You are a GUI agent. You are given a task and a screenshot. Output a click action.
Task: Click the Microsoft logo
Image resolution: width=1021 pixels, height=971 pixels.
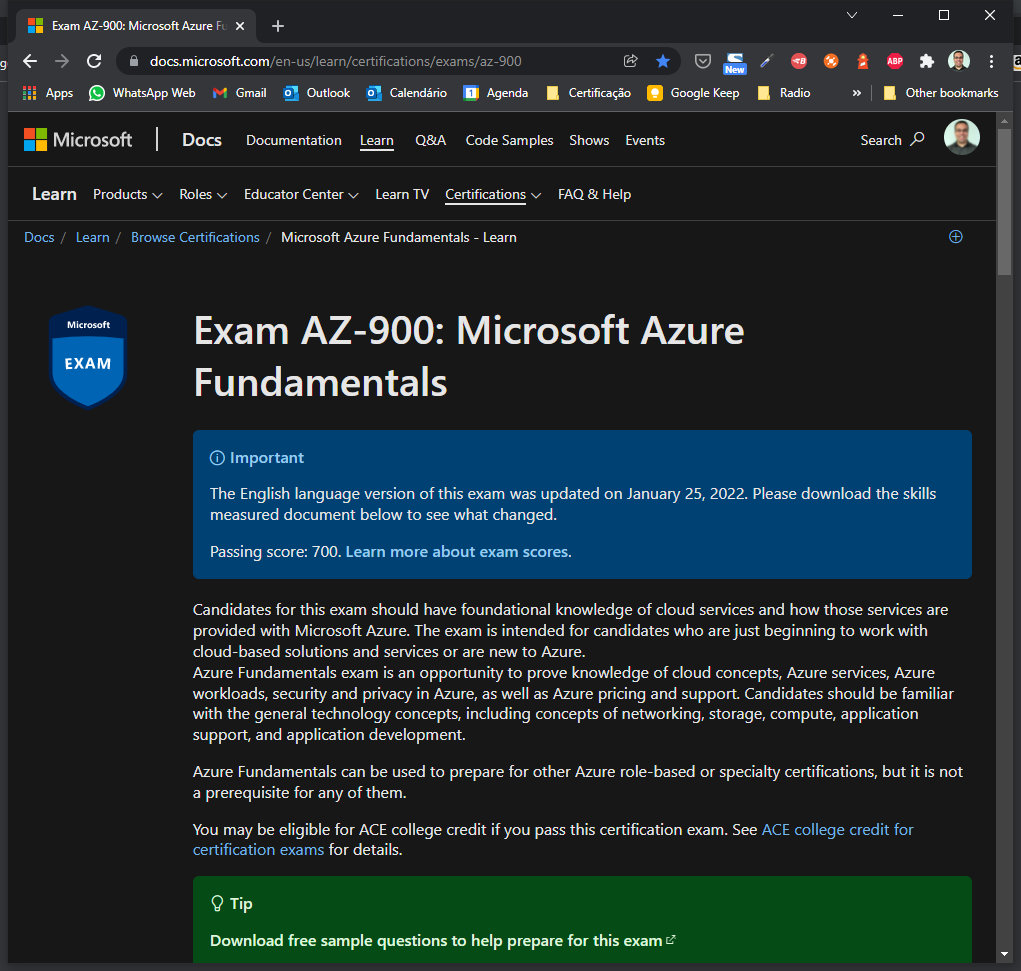(x=78, y=139)
